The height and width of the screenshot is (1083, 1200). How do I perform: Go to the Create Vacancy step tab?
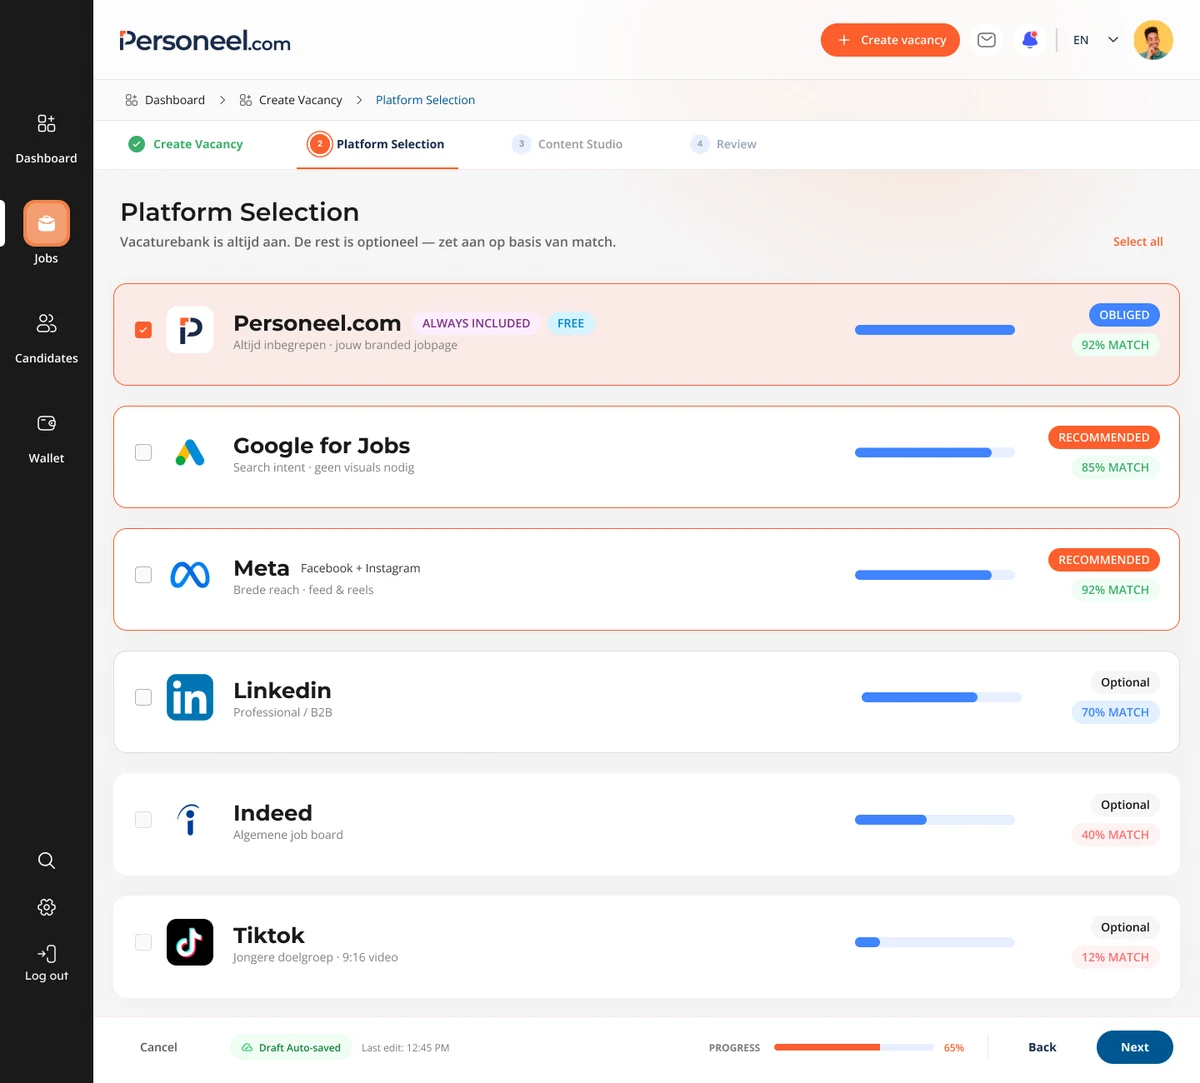(186, 144)
